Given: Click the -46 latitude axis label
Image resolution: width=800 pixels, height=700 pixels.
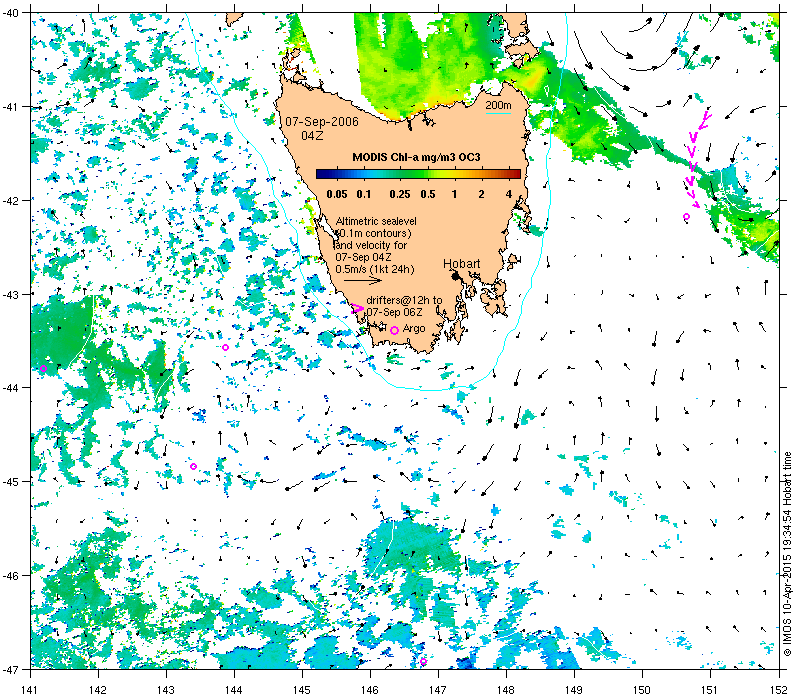Looking at the screenshot, I should [x=10, y=576].
